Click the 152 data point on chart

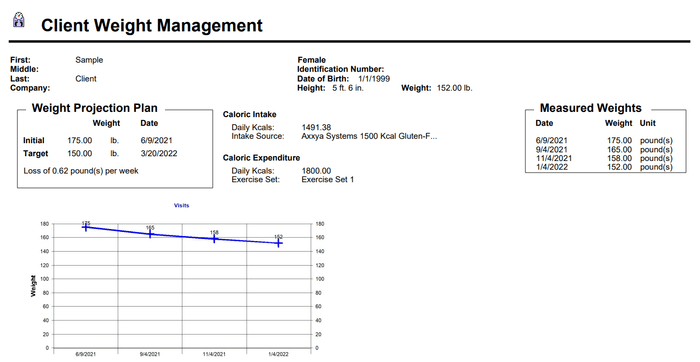279,243
